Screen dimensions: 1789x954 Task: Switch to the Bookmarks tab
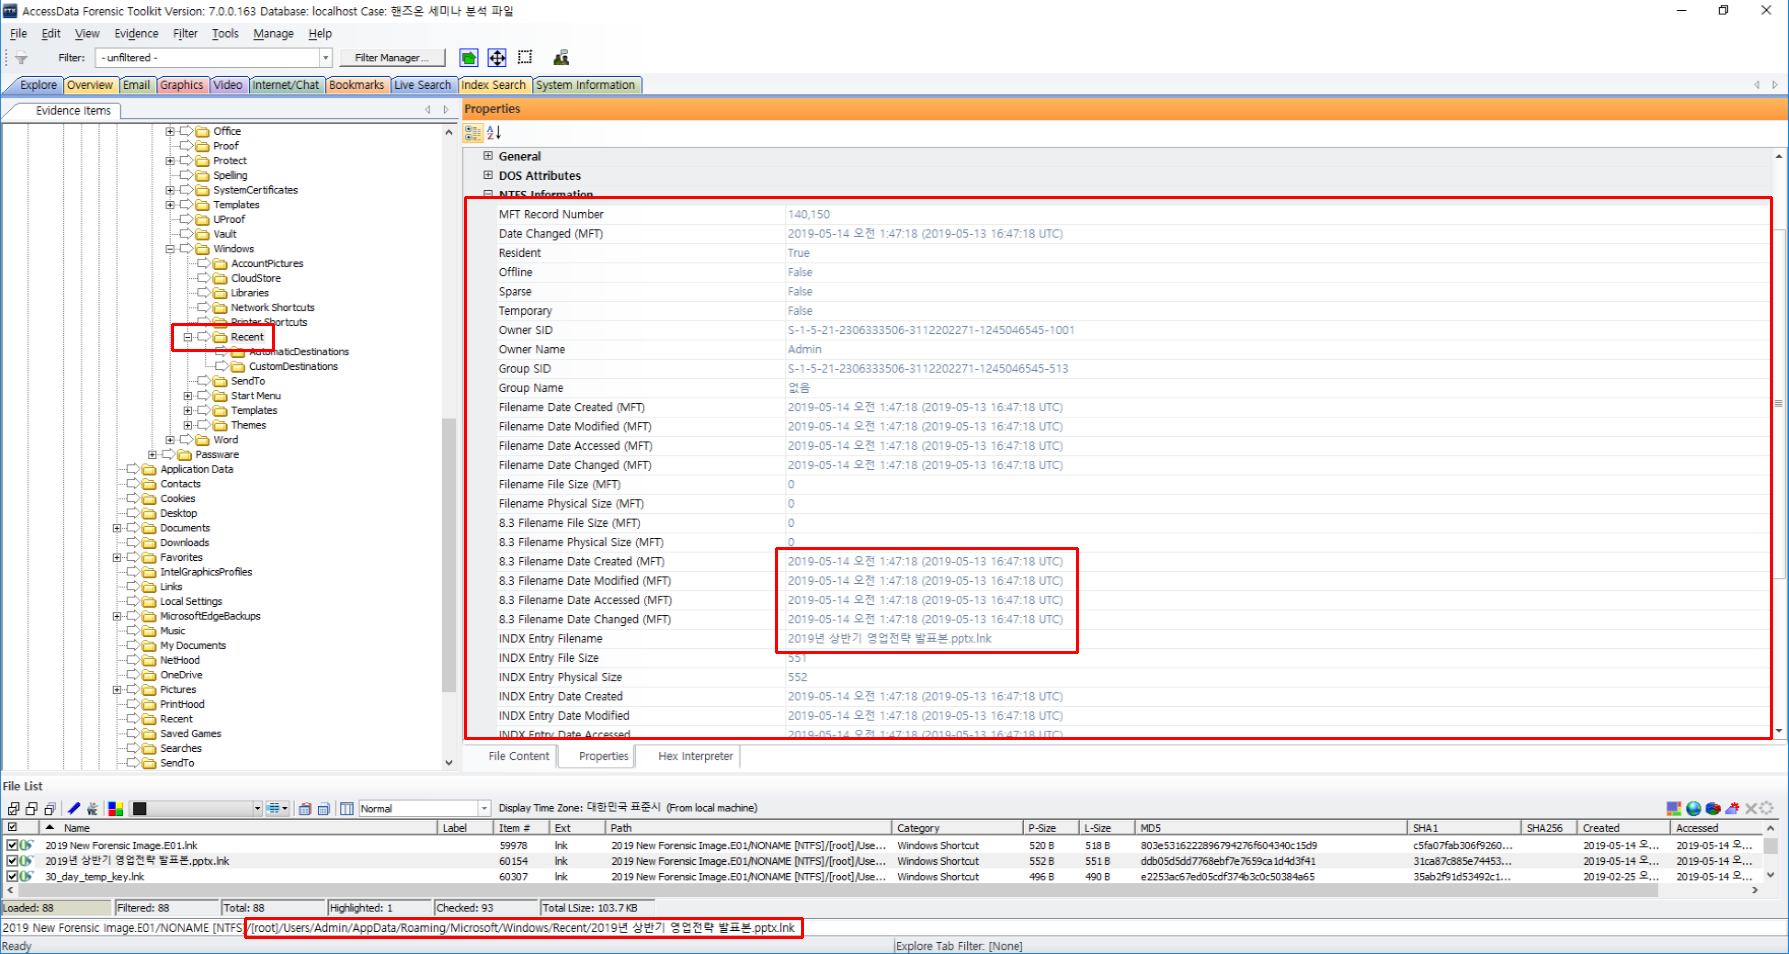pyautogui.click(x=356, y=85)
